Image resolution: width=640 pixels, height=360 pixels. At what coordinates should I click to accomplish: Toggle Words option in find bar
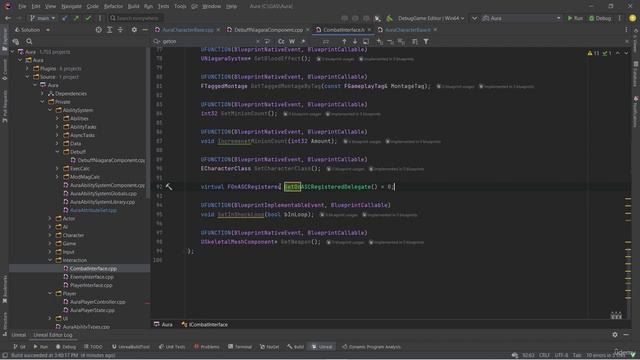coord(292,41)
